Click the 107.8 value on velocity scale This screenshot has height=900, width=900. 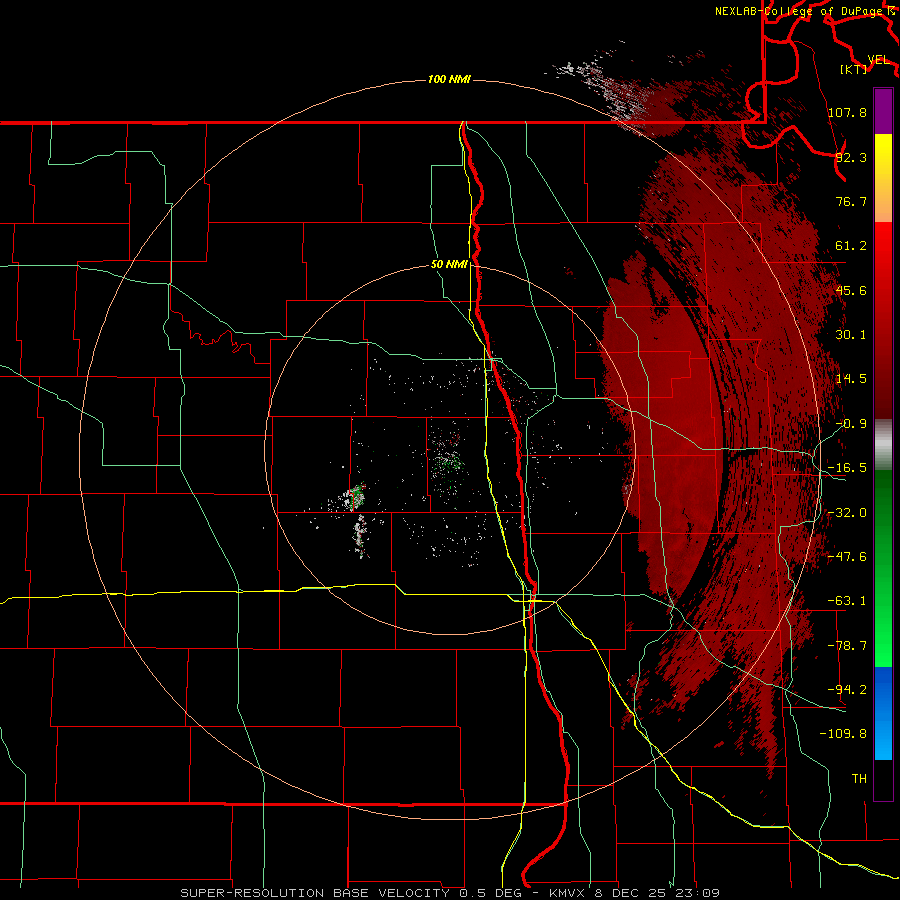coord(847,112)
